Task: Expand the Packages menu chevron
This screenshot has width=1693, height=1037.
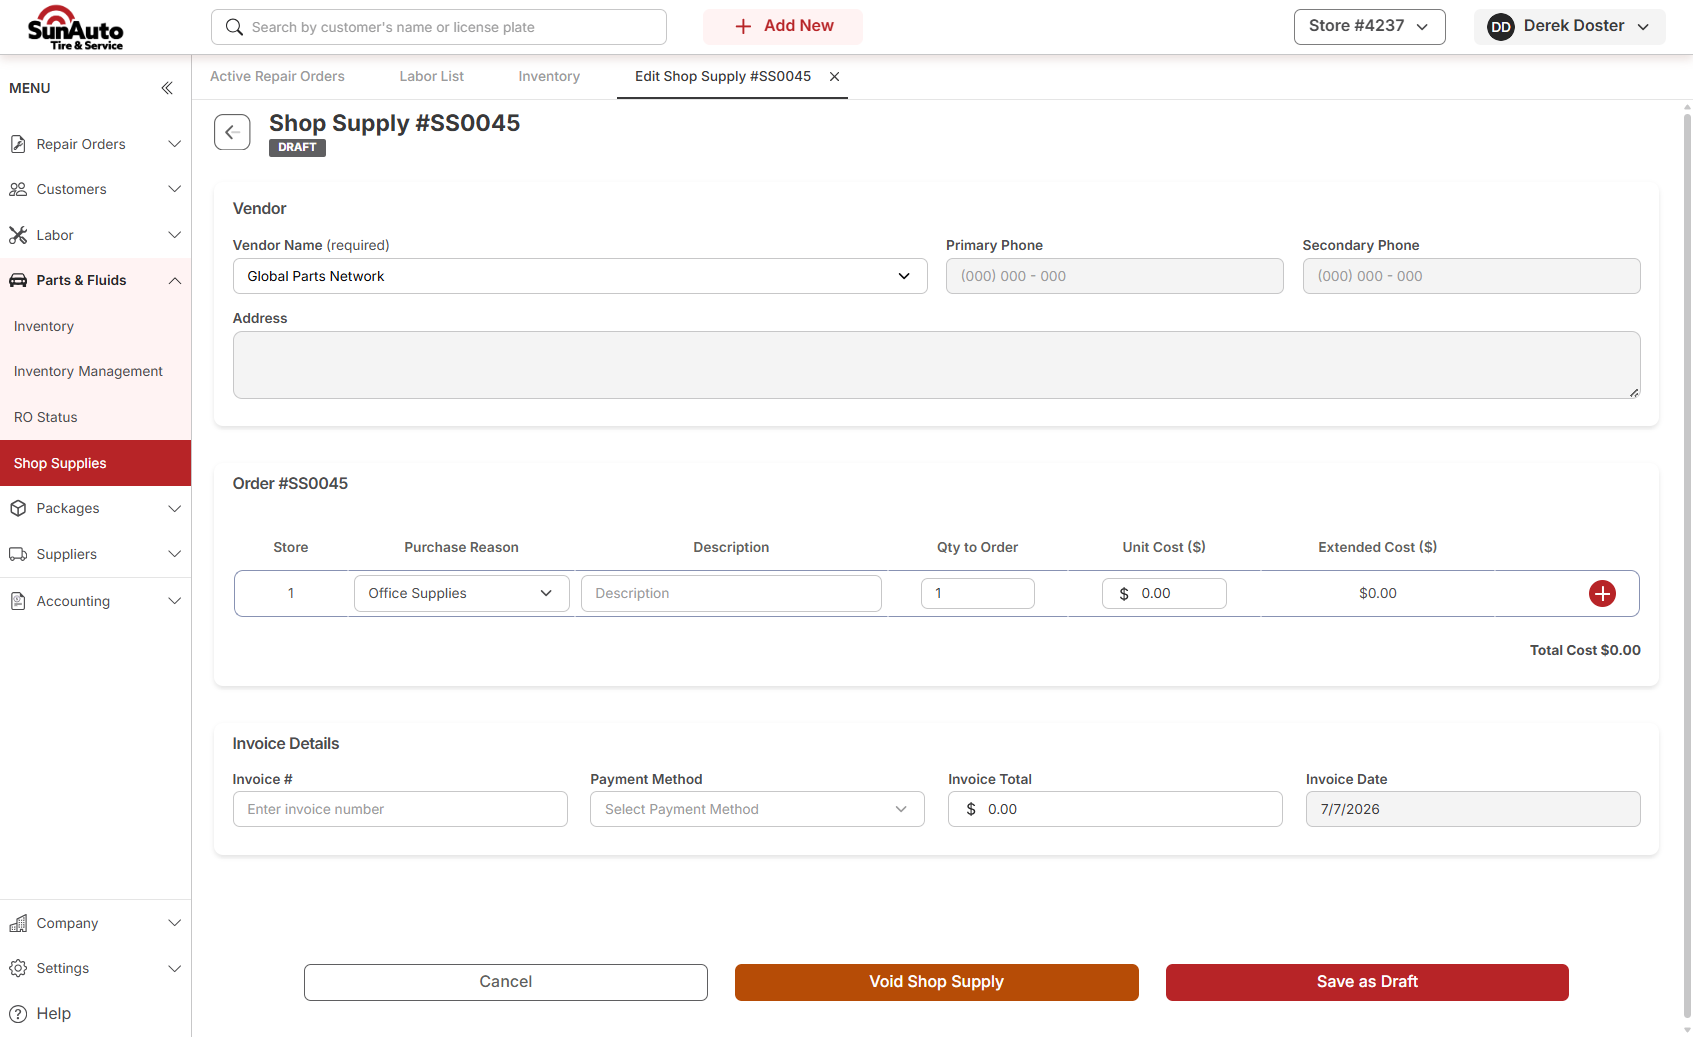Action: 175,508
